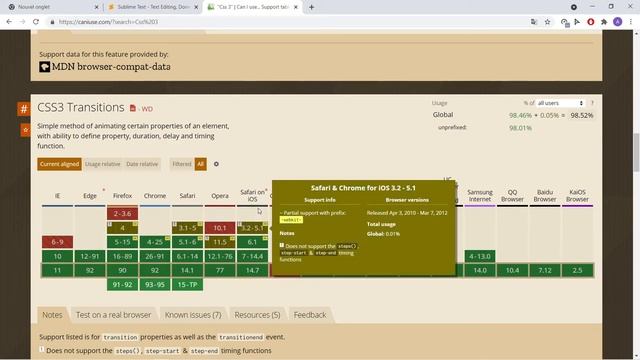Open the all users dropdown
The image size is (640, 360).
tap(560, 103)
